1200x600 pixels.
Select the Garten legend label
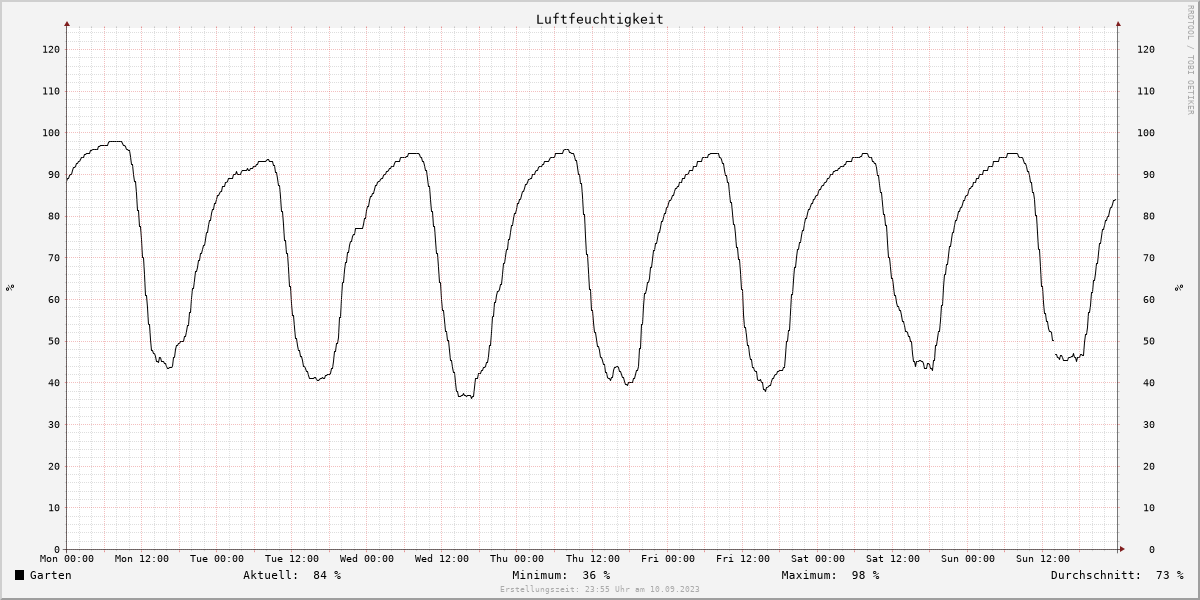[x=50, y=575]
